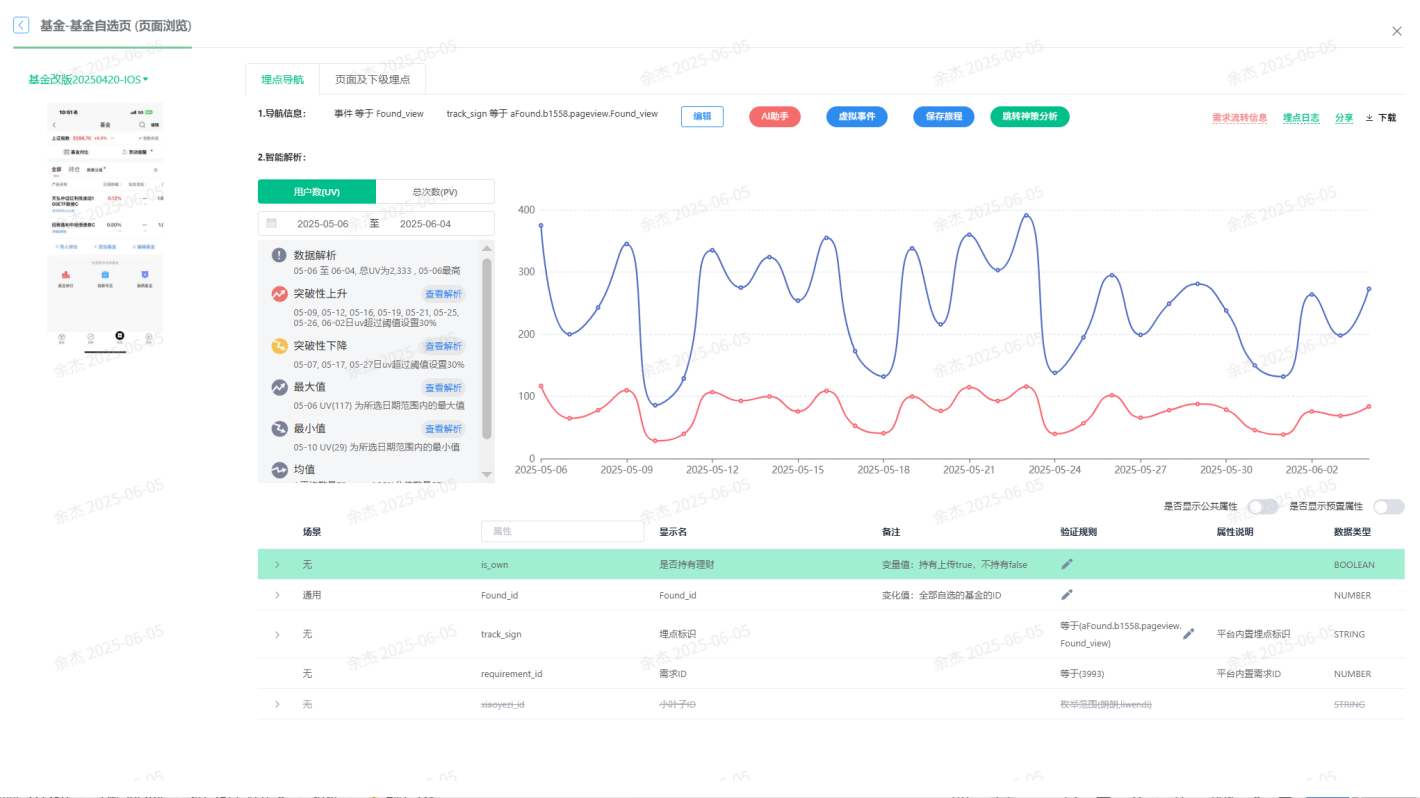Image resolution: width=1420 pixels, height=798 pixels.
Task: Click the 是否持有理财 display name cell
Action: click(687, 565)
